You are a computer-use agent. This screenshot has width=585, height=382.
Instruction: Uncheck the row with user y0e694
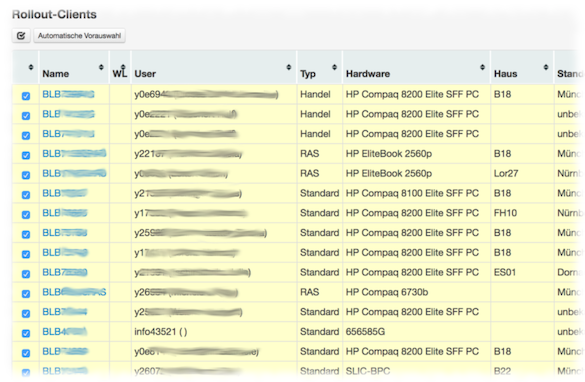coord(26,96)
